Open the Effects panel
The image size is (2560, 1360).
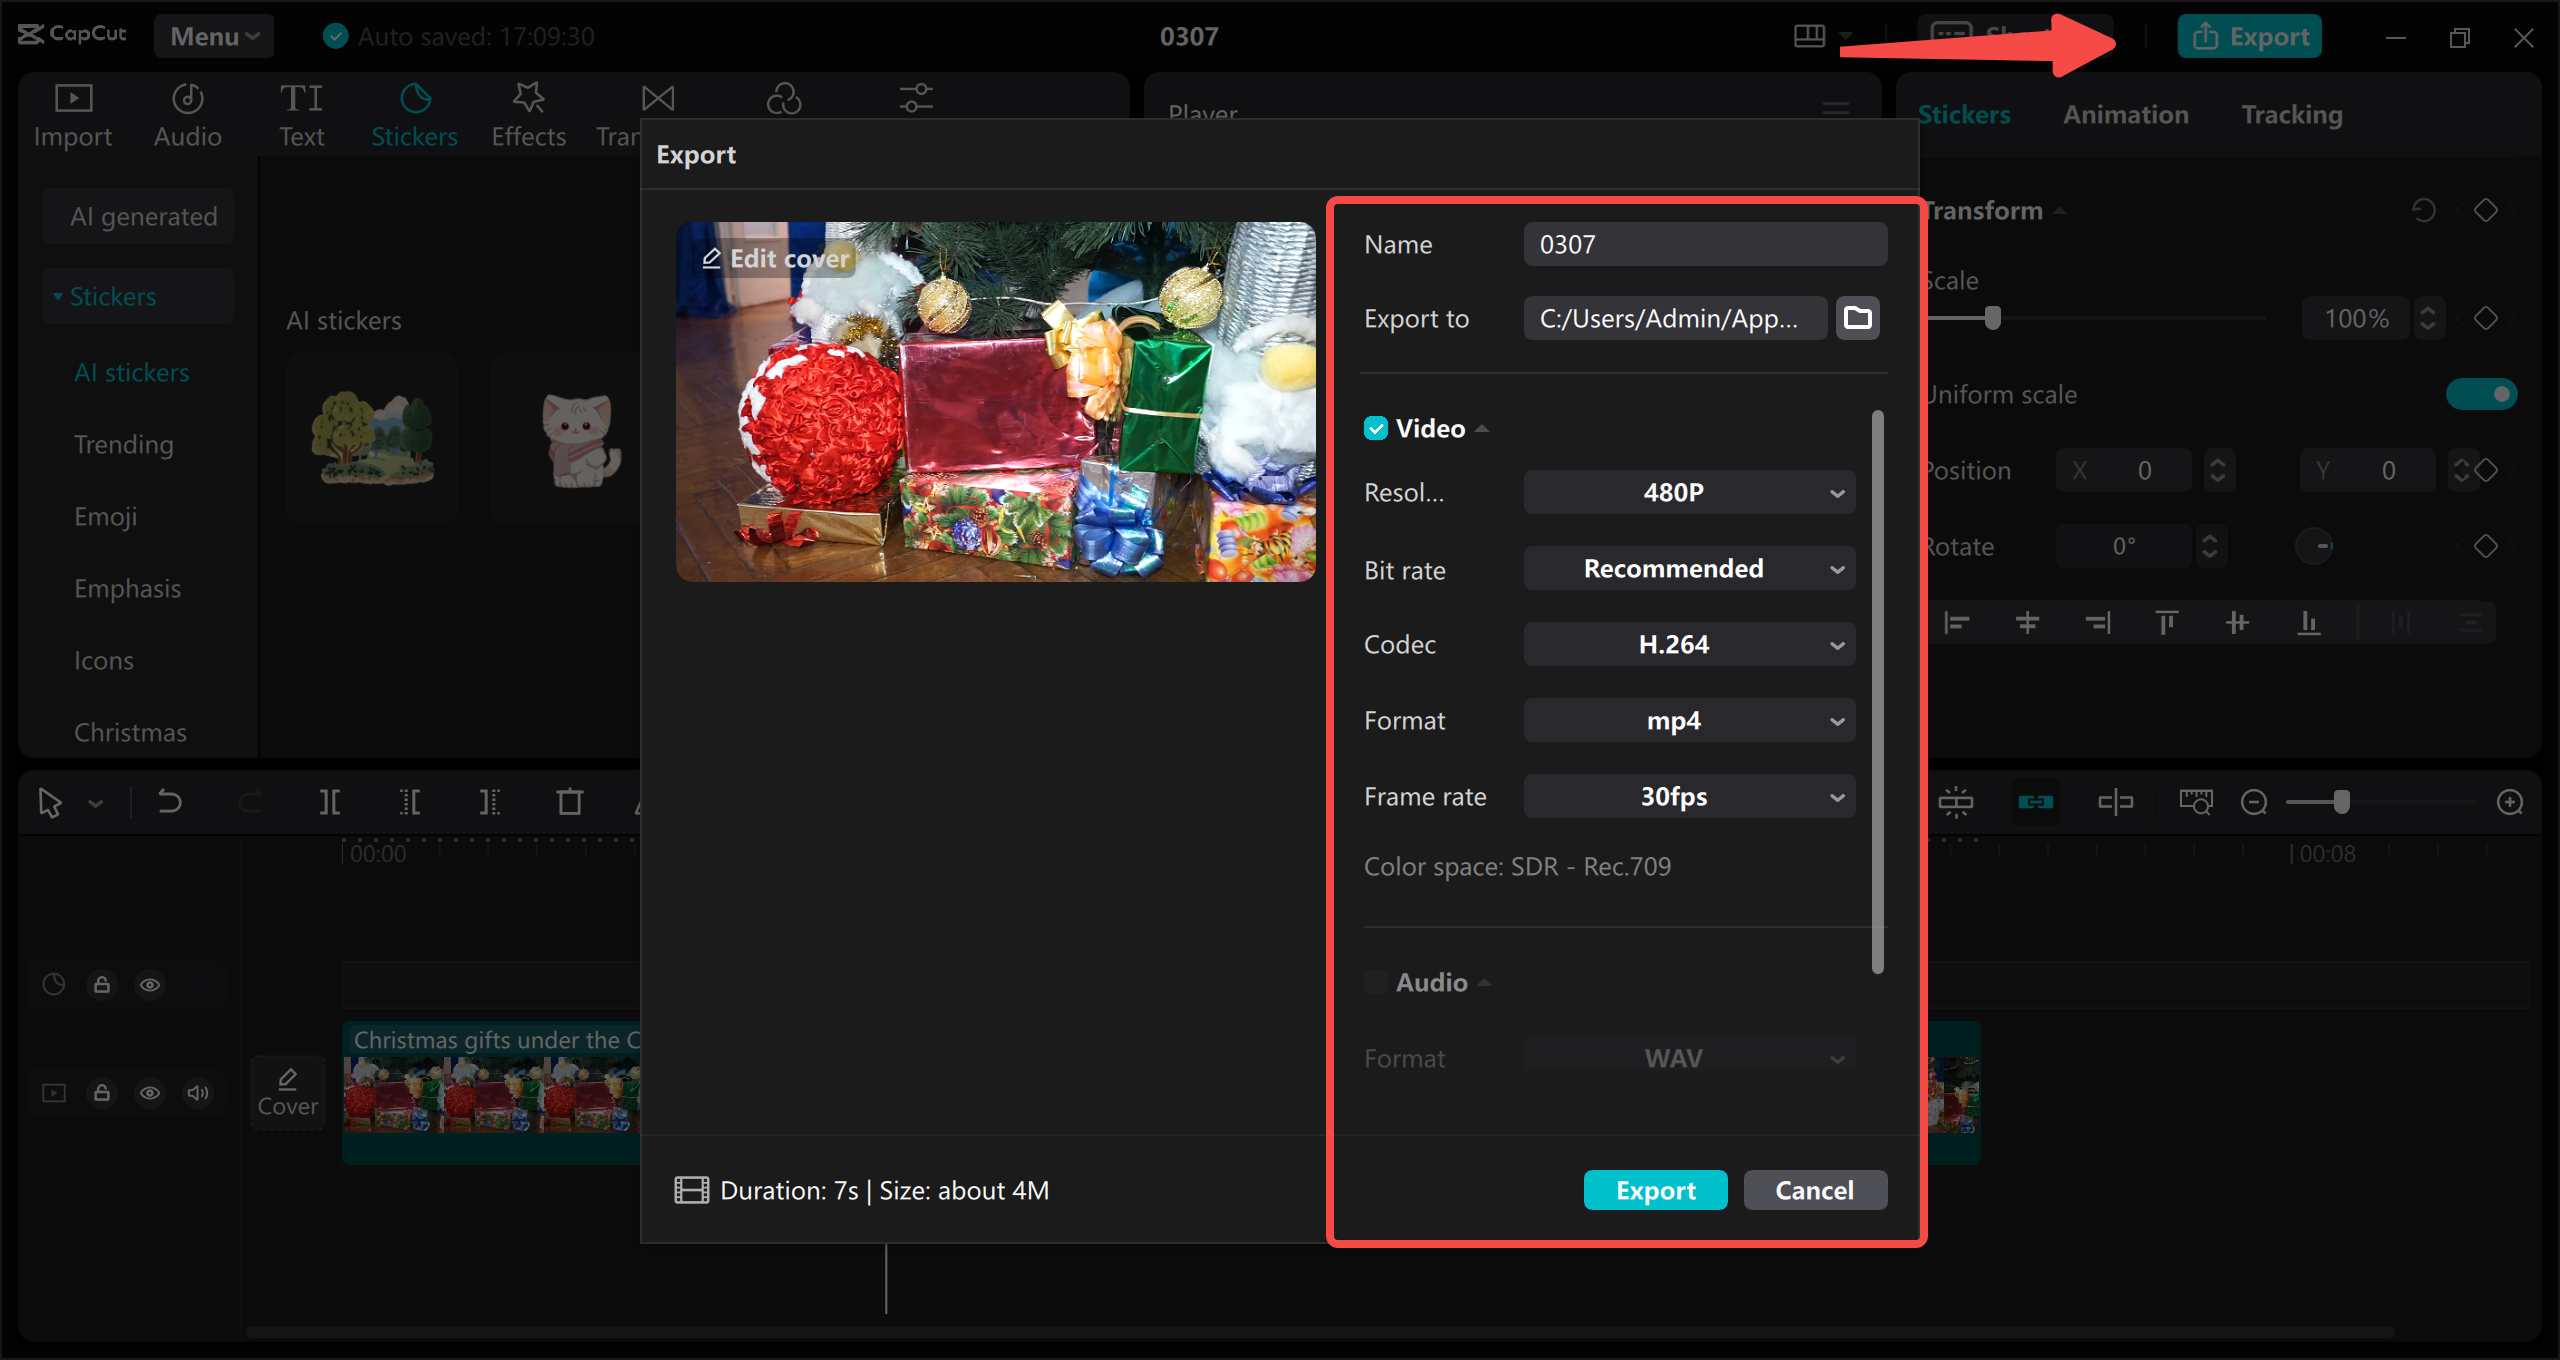pyautogui.click(x=528, y=112)
